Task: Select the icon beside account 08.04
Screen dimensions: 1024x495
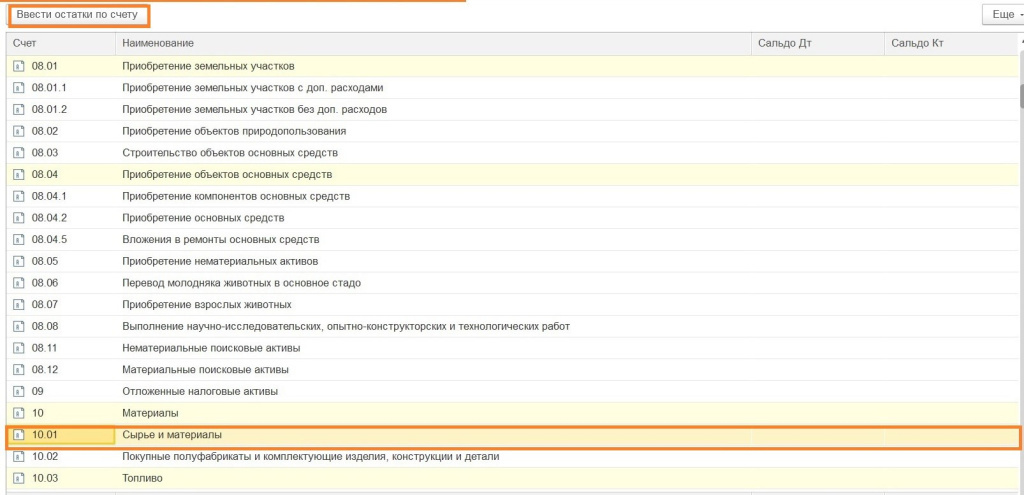Action: 18,174
